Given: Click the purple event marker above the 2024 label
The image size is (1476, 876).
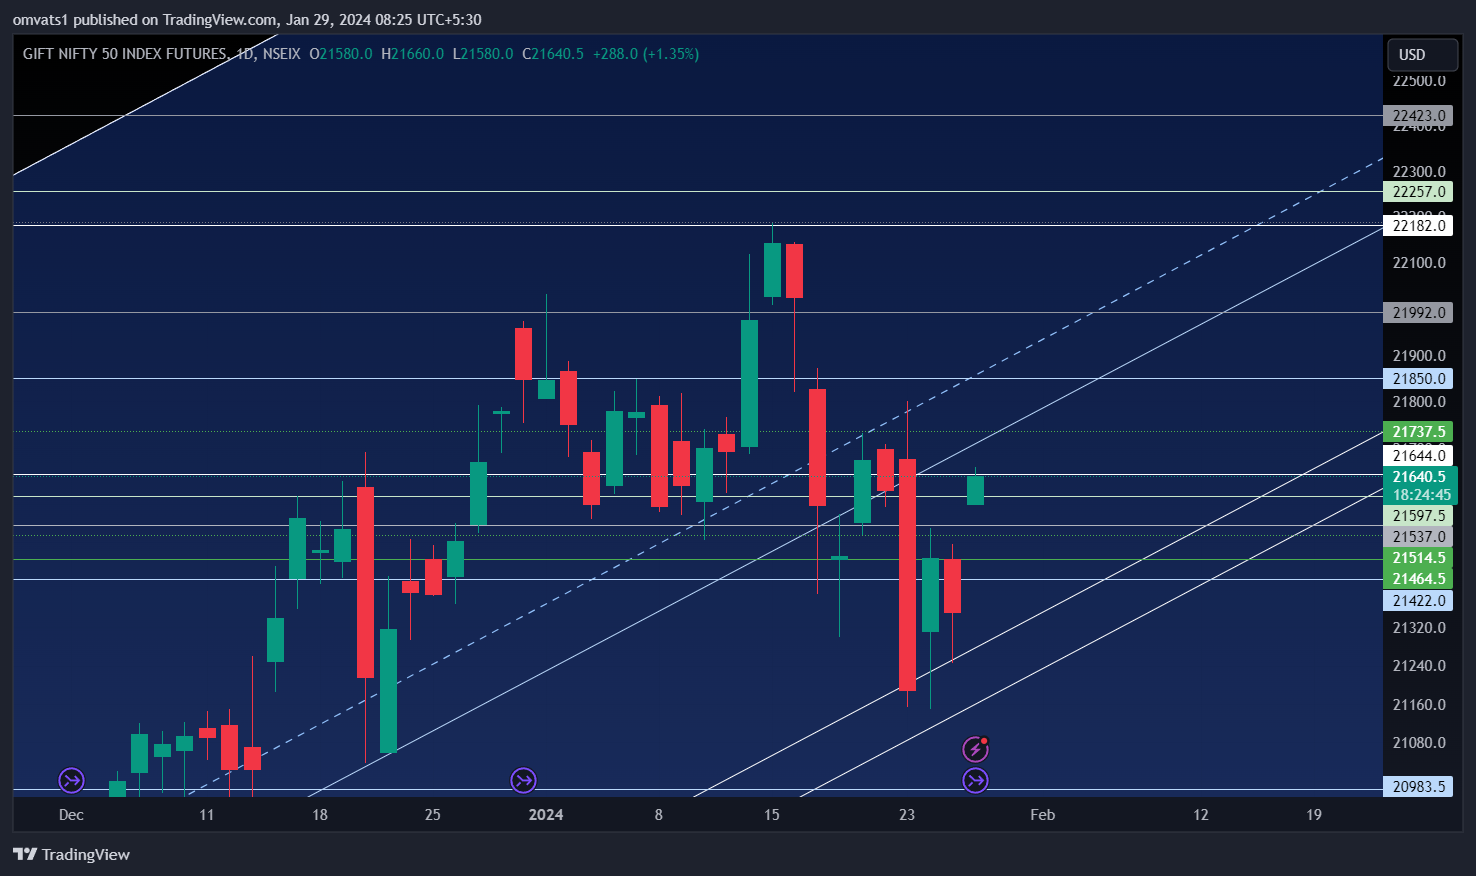Looking at the screenshot, I should pos(523,780).
